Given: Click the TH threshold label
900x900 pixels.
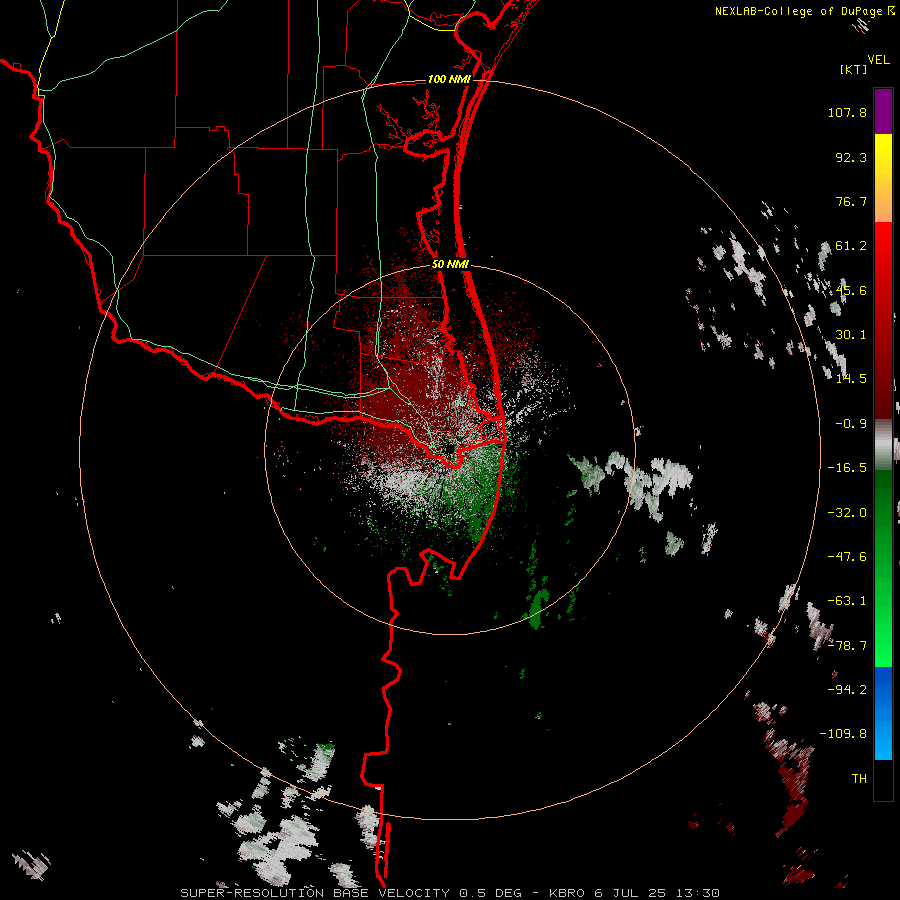Looking at the screenshot, I should pos(859,779).
